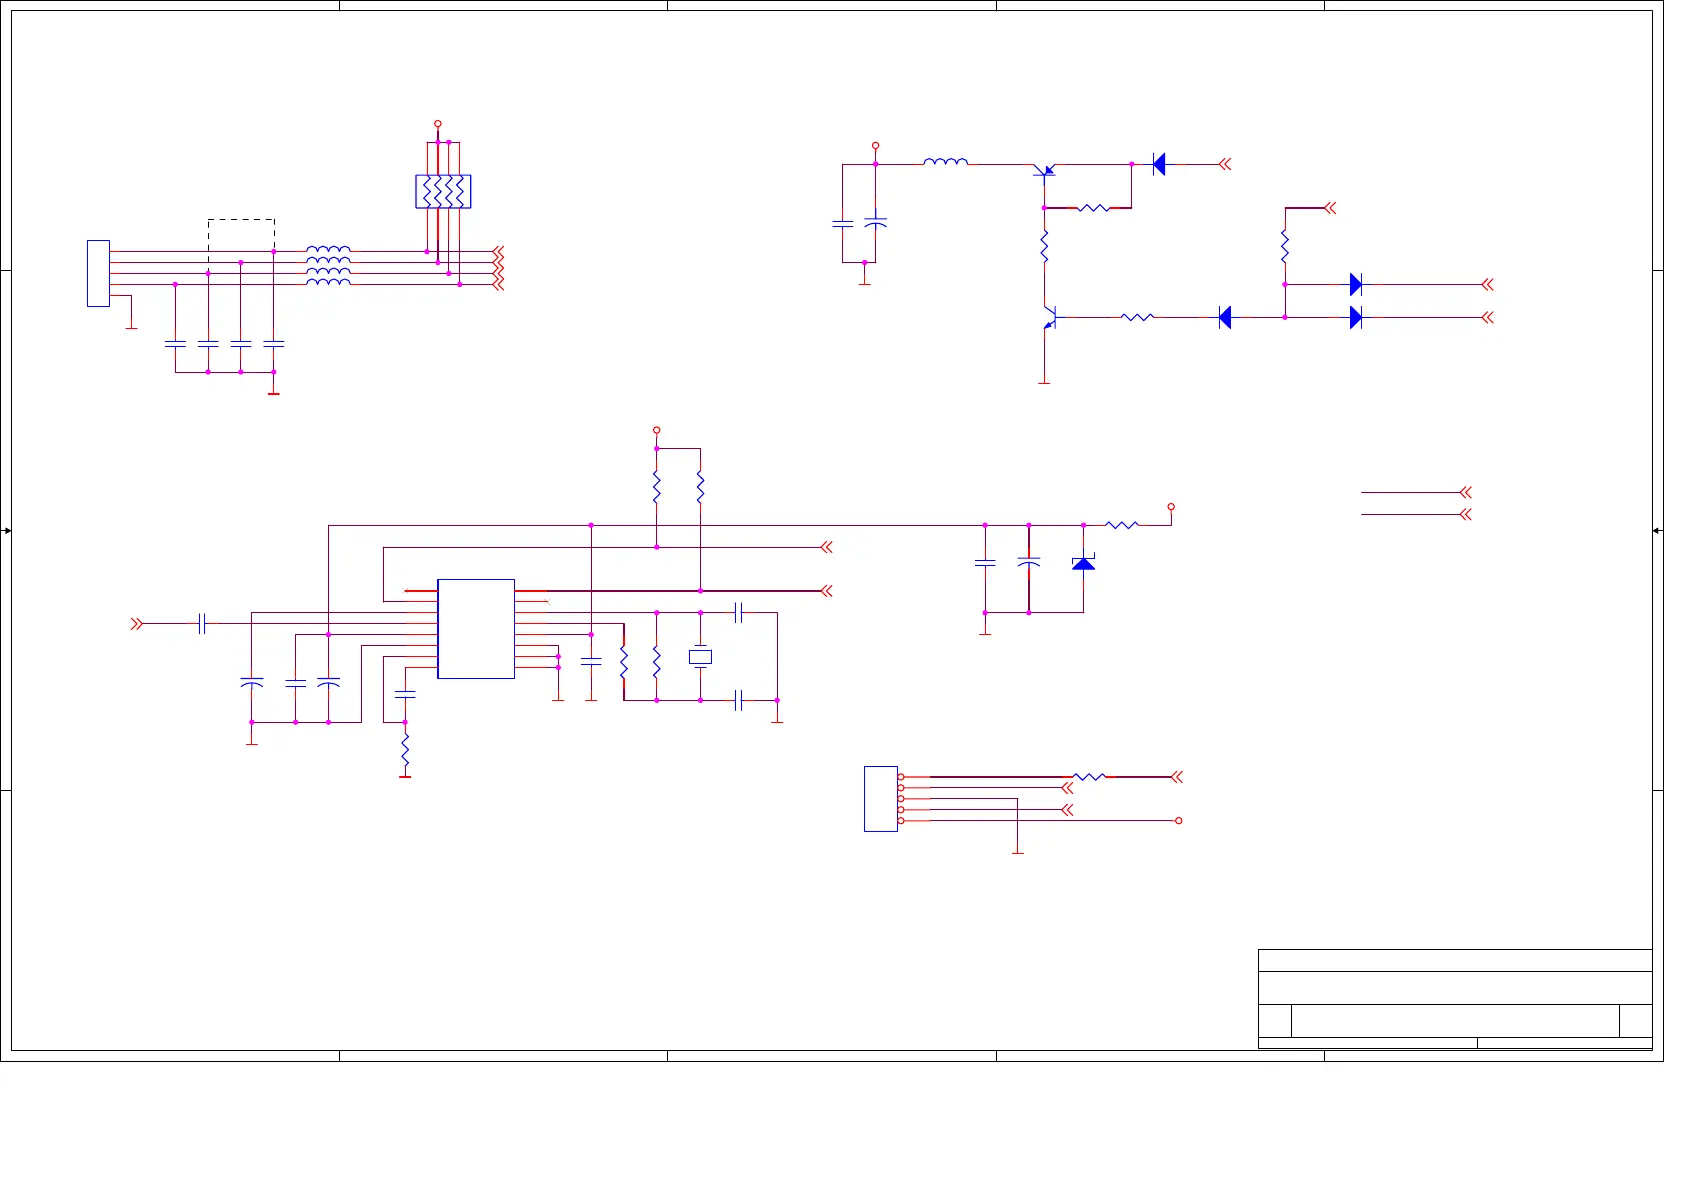This screenshot has height=1190, width=1684.
Task: Select the lower NPN transistor symbol
Action: pyautogui.click(x=1048, y=318)
